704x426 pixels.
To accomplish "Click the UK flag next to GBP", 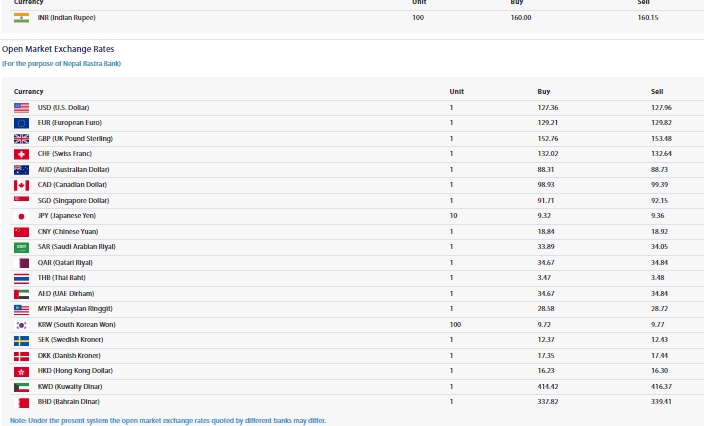I will click(21, 138).
